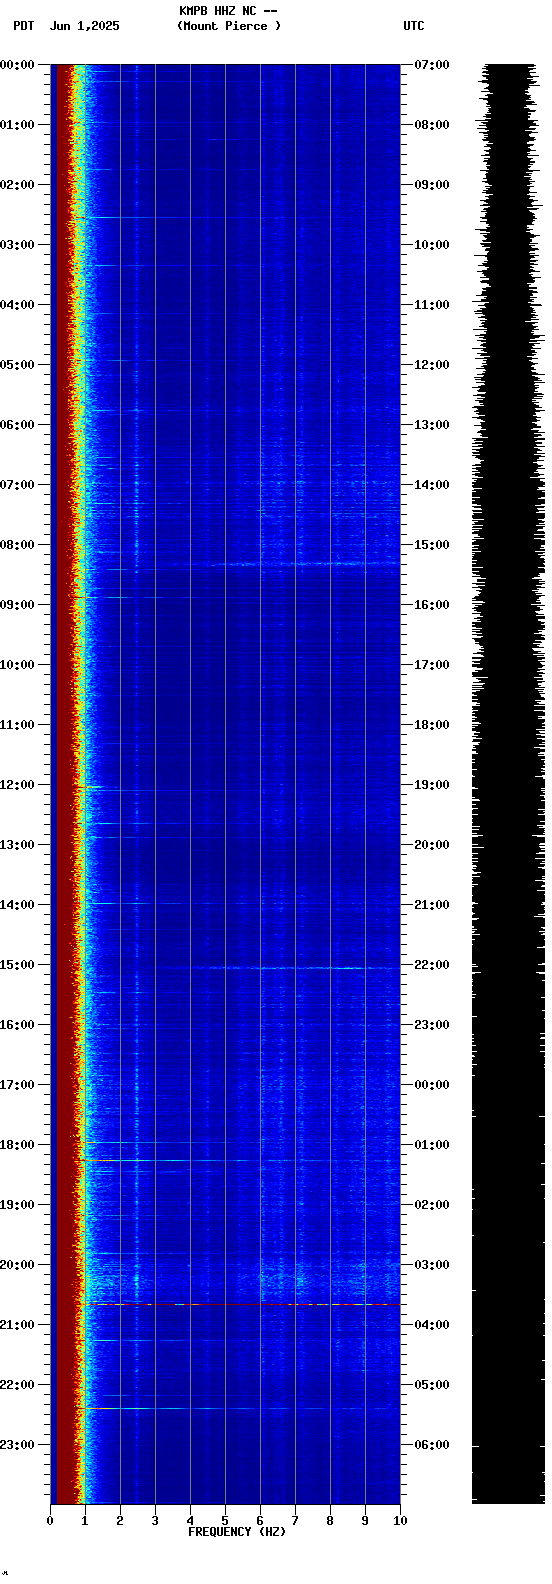Click the 02:00 label on the PDT axis
Image resolution: width=552 pixels, height=1584 pixels.
pos(17,185)
